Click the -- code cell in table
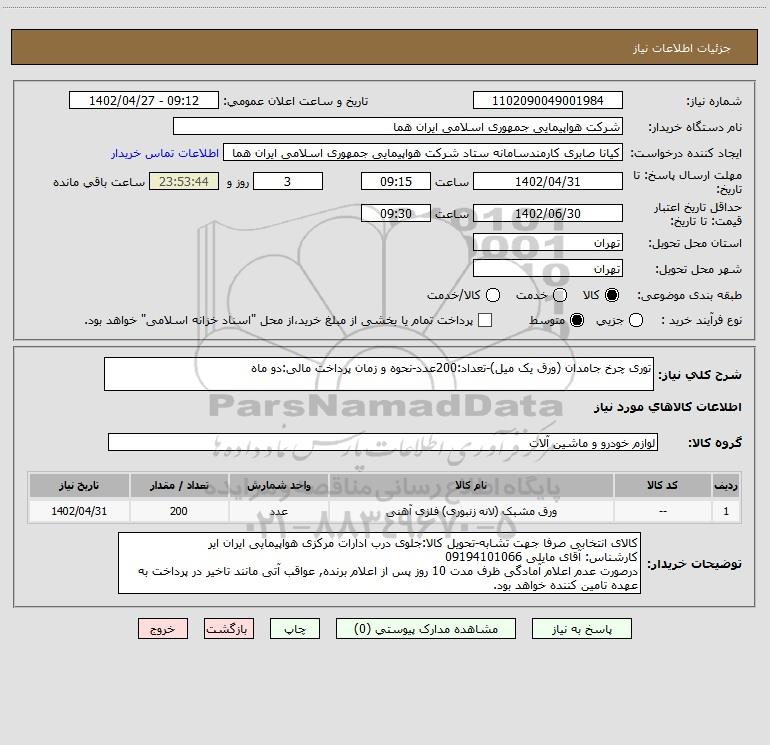 (662, 511)
